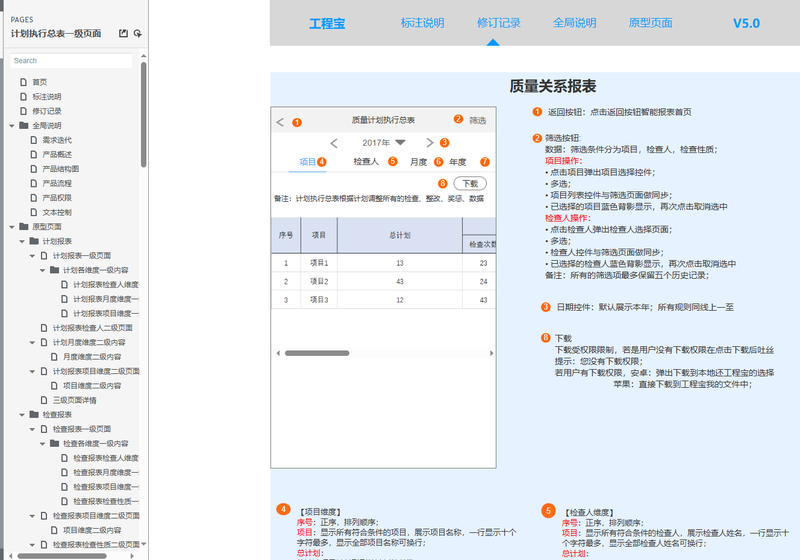
Task: Collapse the 计划报表项目维度二级页面 node
Action: point(32,371)
